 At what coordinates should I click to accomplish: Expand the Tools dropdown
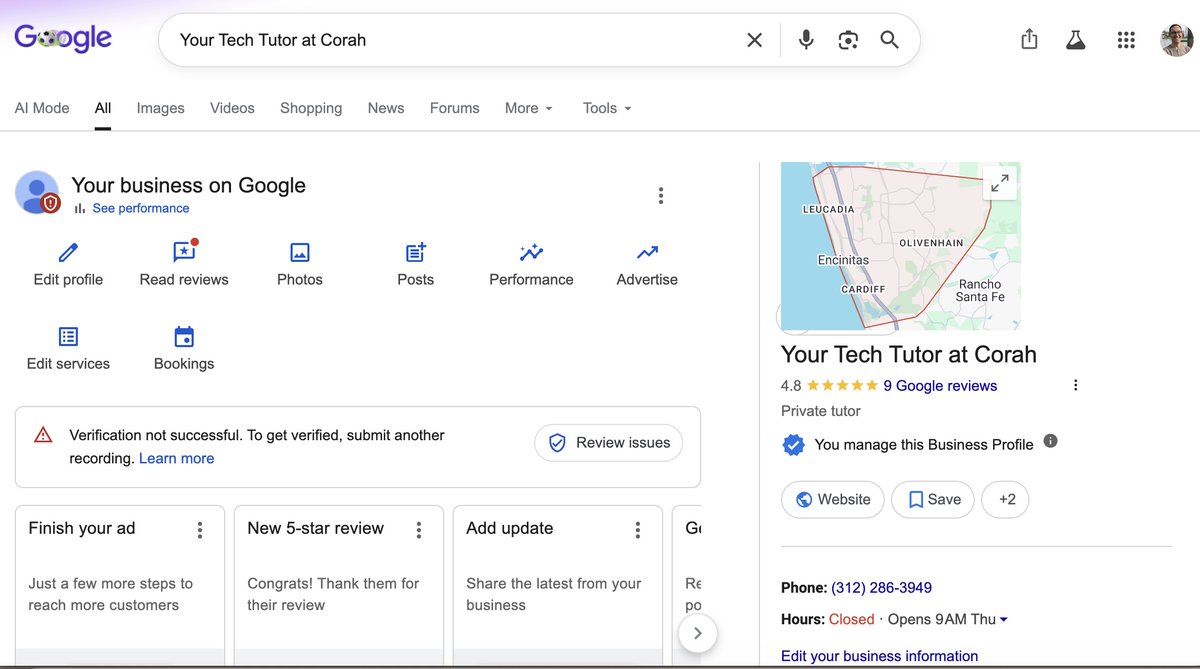click(x=607, y=108)
